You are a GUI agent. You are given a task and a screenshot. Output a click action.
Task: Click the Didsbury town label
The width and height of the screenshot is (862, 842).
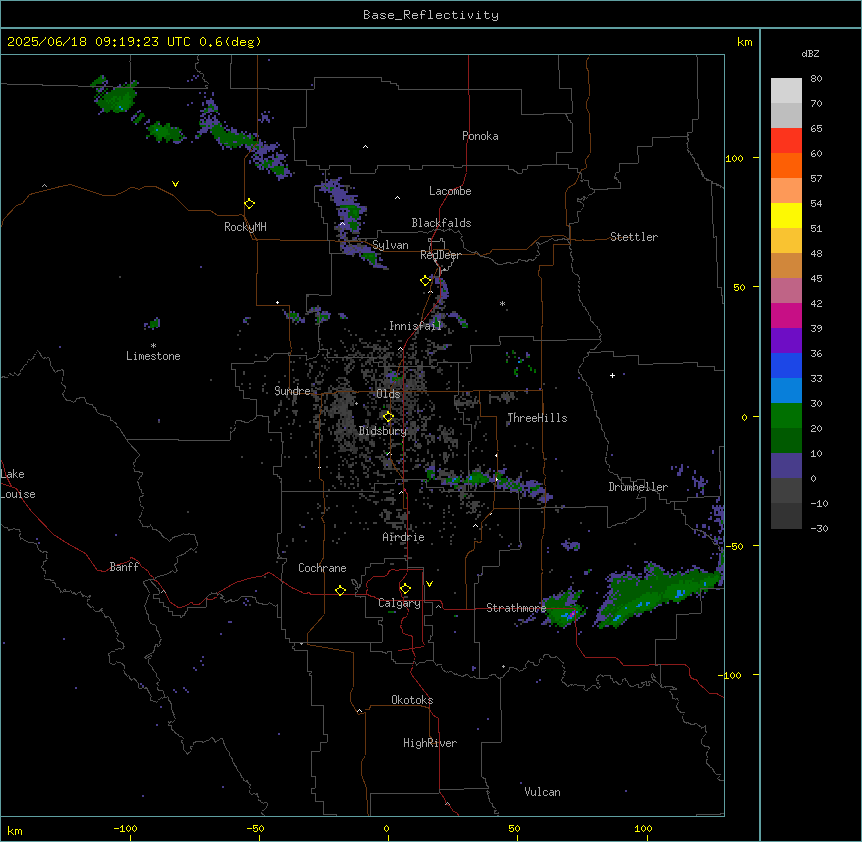click(382, 431)
